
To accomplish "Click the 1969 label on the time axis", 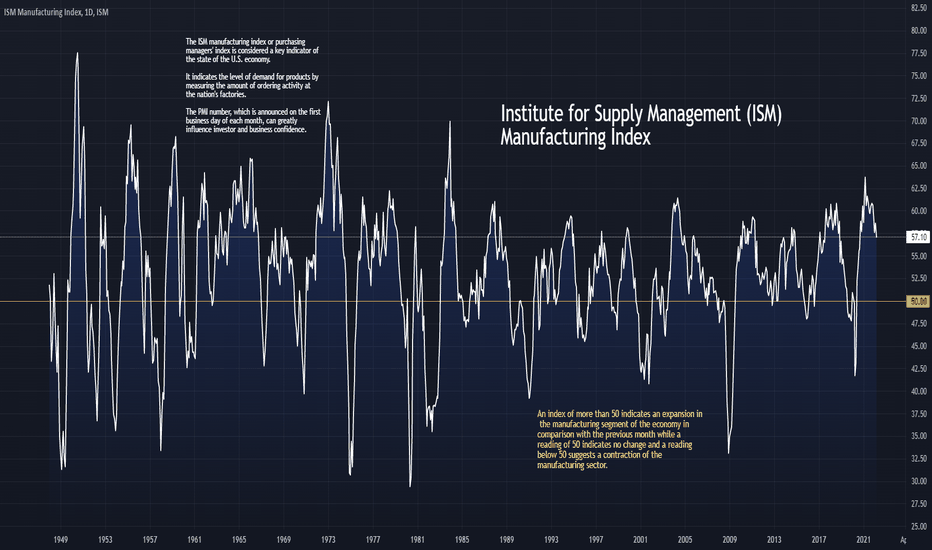I will tap(284, 540).
